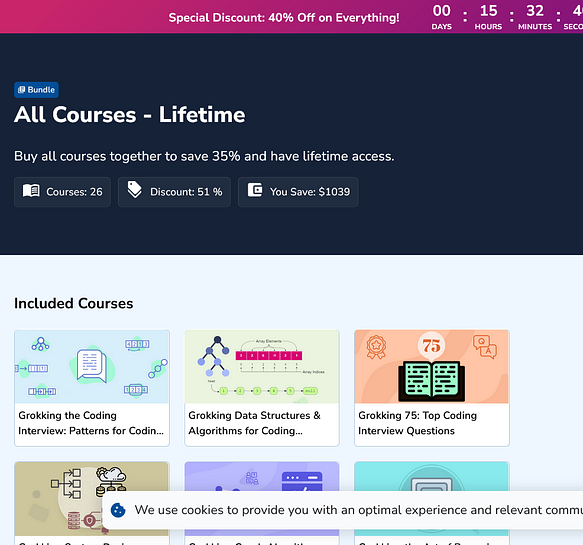Open Grokking 75 course thumbnail image
Image resolution: width=583 pixels, height=545 pixels.
point(432,367)
